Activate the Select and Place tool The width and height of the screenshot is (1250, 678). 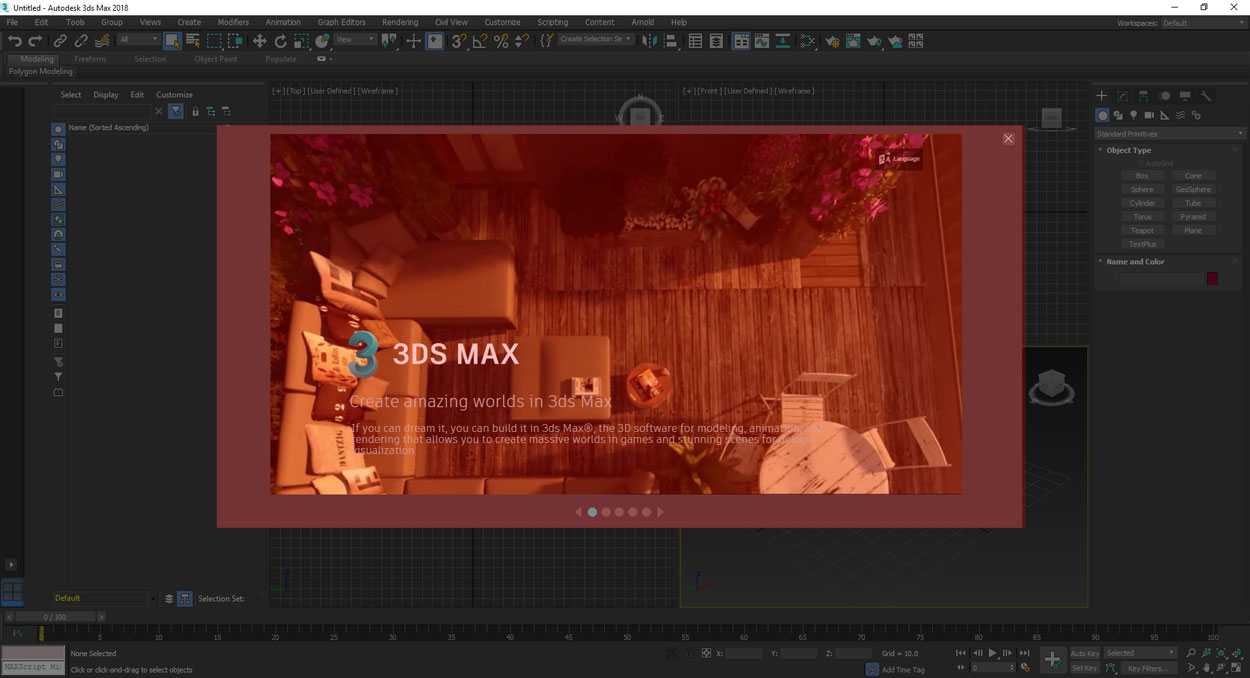322,41
